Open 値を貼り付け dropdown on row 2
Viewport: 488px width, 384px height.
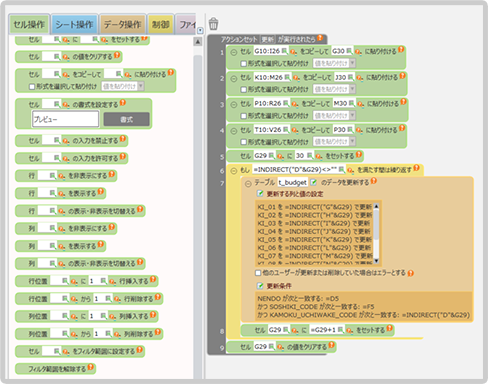point(334,89)
